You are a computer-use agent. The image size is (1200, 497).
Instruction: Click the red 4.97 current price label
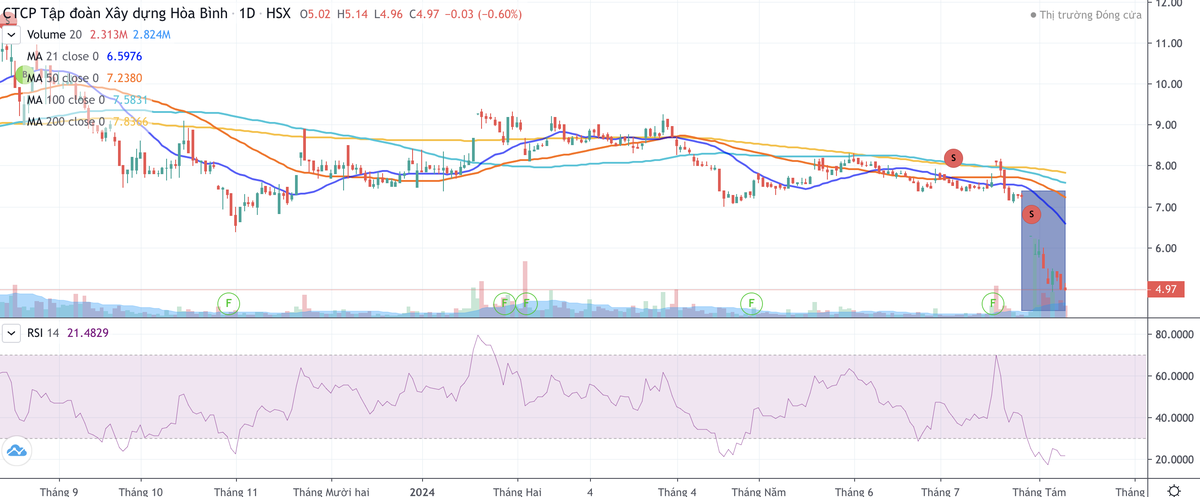[1163, 290]
